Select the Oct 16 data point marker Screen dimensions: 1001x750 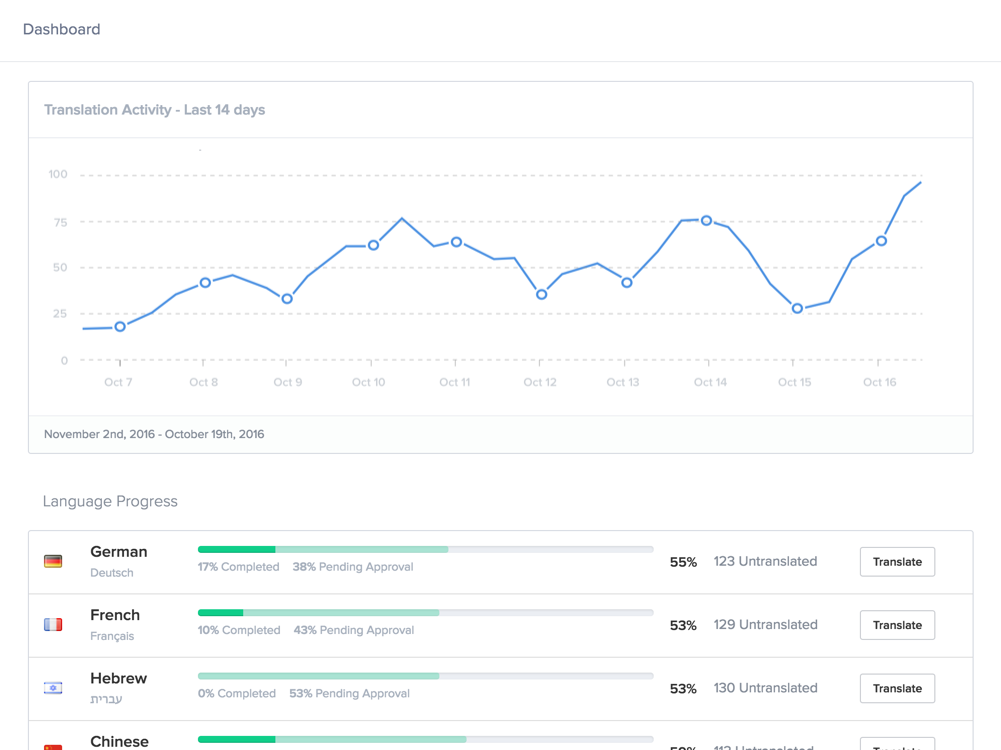(x=881, y=241)
